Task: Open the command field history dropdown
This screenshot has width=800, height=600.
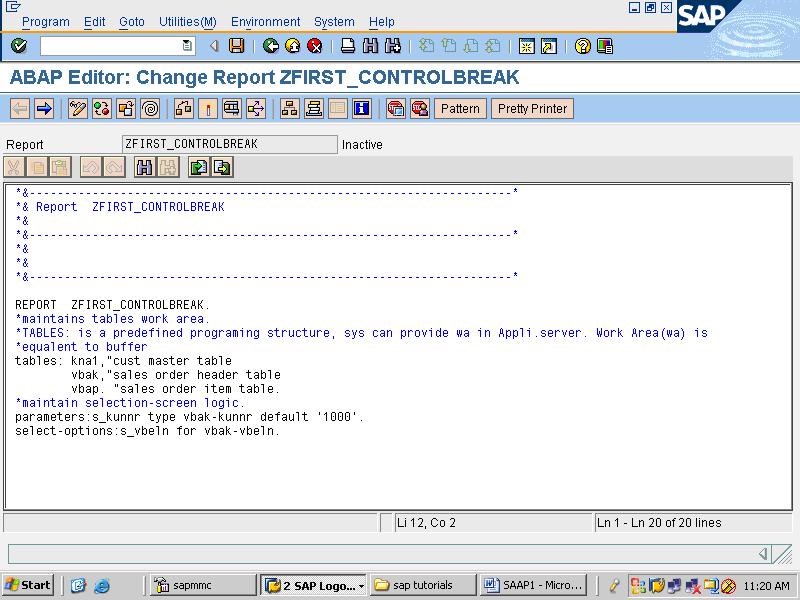Action: click(186, 44)
